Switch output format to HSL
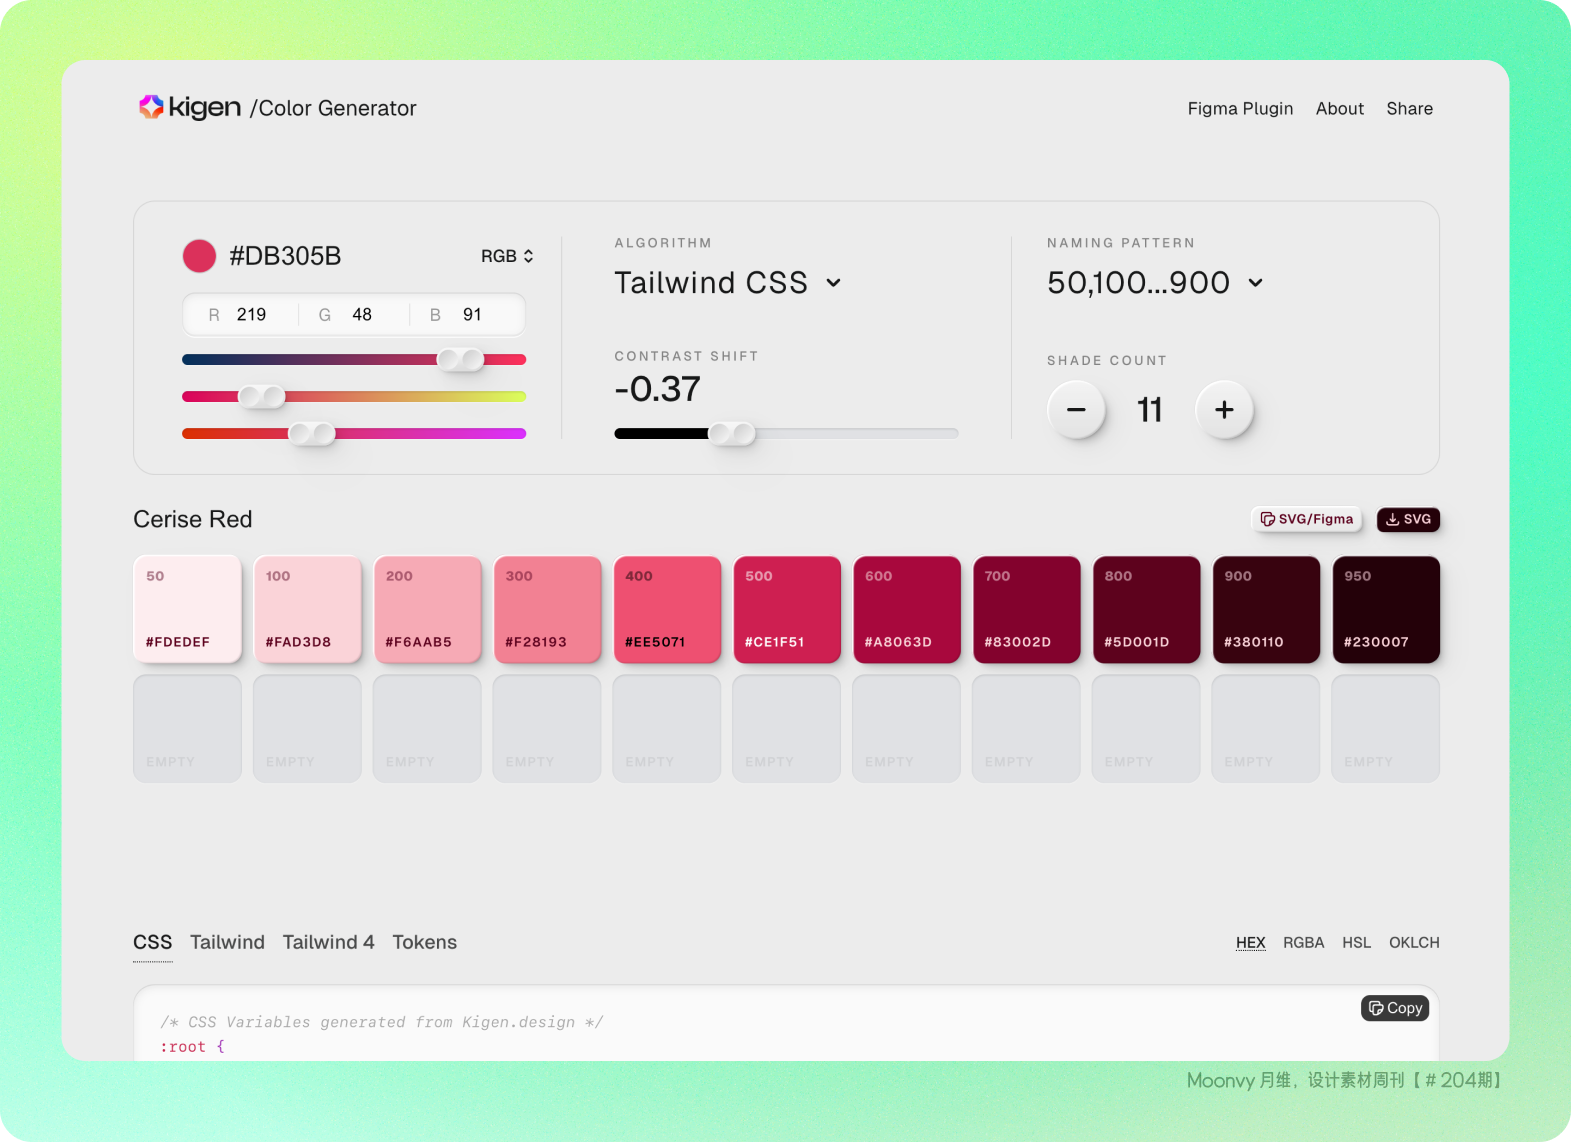 1356,942
